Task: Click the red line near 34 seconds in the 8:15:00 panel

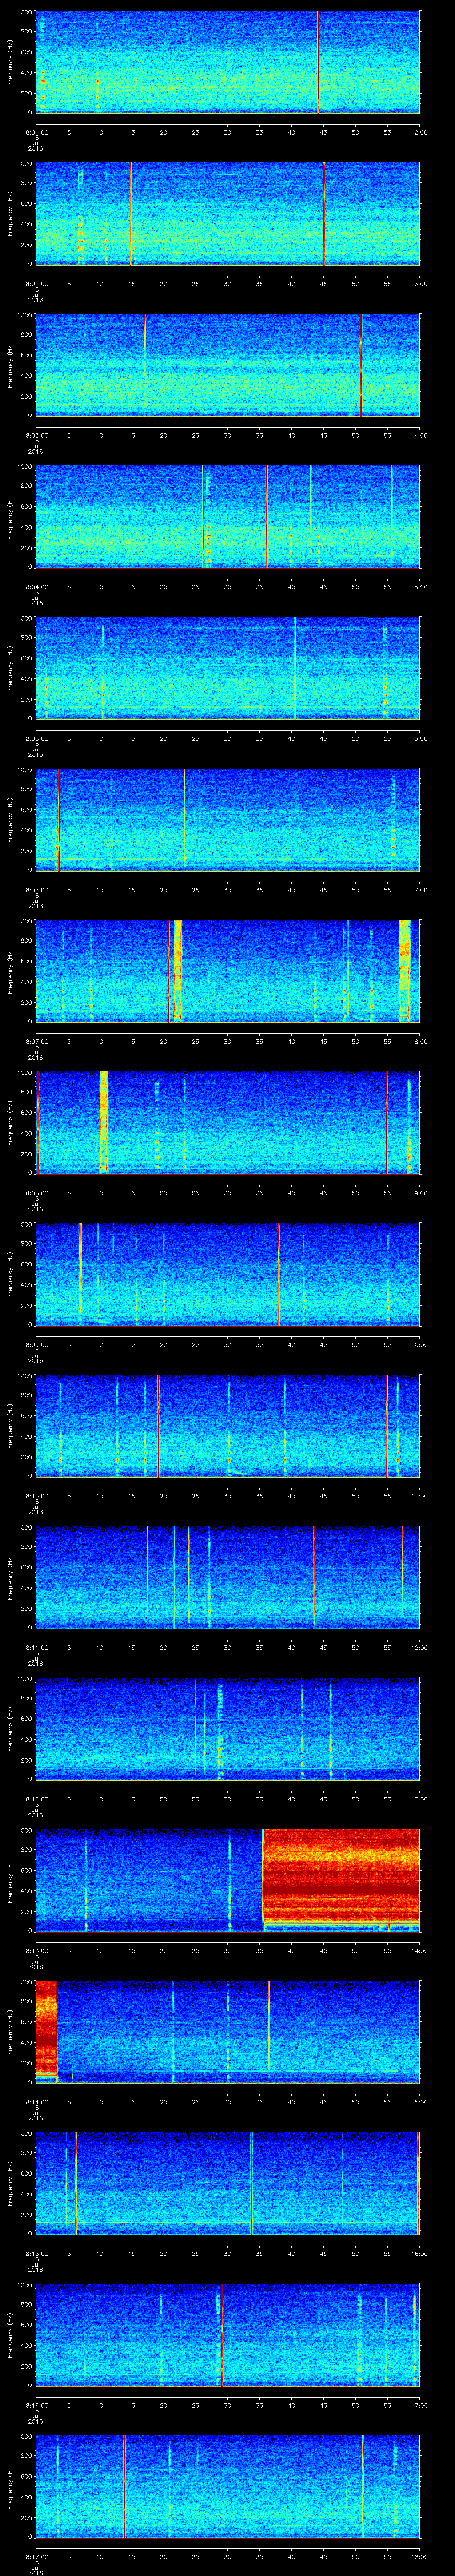Action: click(x=251, y=2183)
